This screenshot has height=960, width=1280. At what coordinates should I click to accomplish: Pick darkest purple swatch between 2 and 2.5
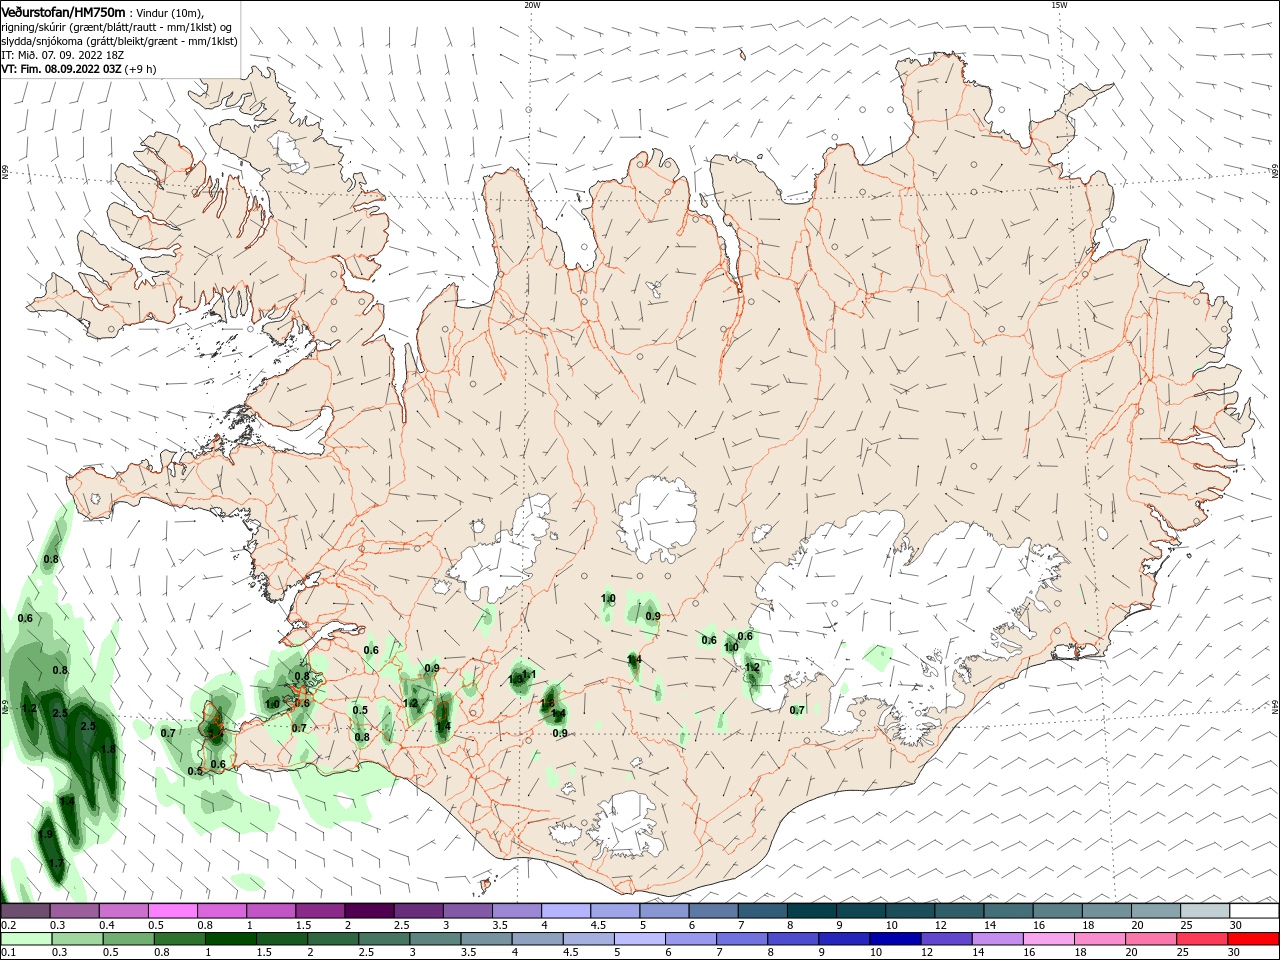pos(368,911)
